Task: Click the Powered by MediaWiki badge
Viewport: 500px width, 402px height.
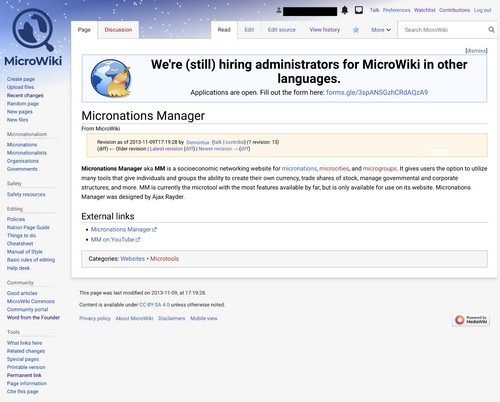Action: click(471, 320)
